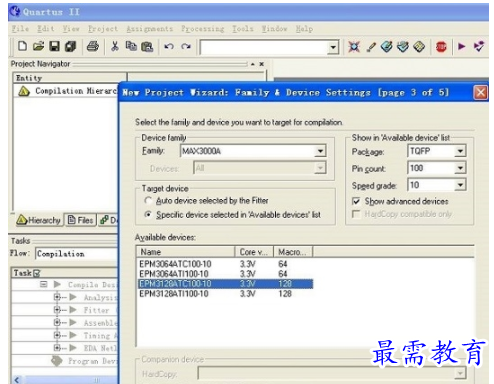494x384 pixels.
Task: Select Auto device selected by the Fitter
Action: (148, 201)
